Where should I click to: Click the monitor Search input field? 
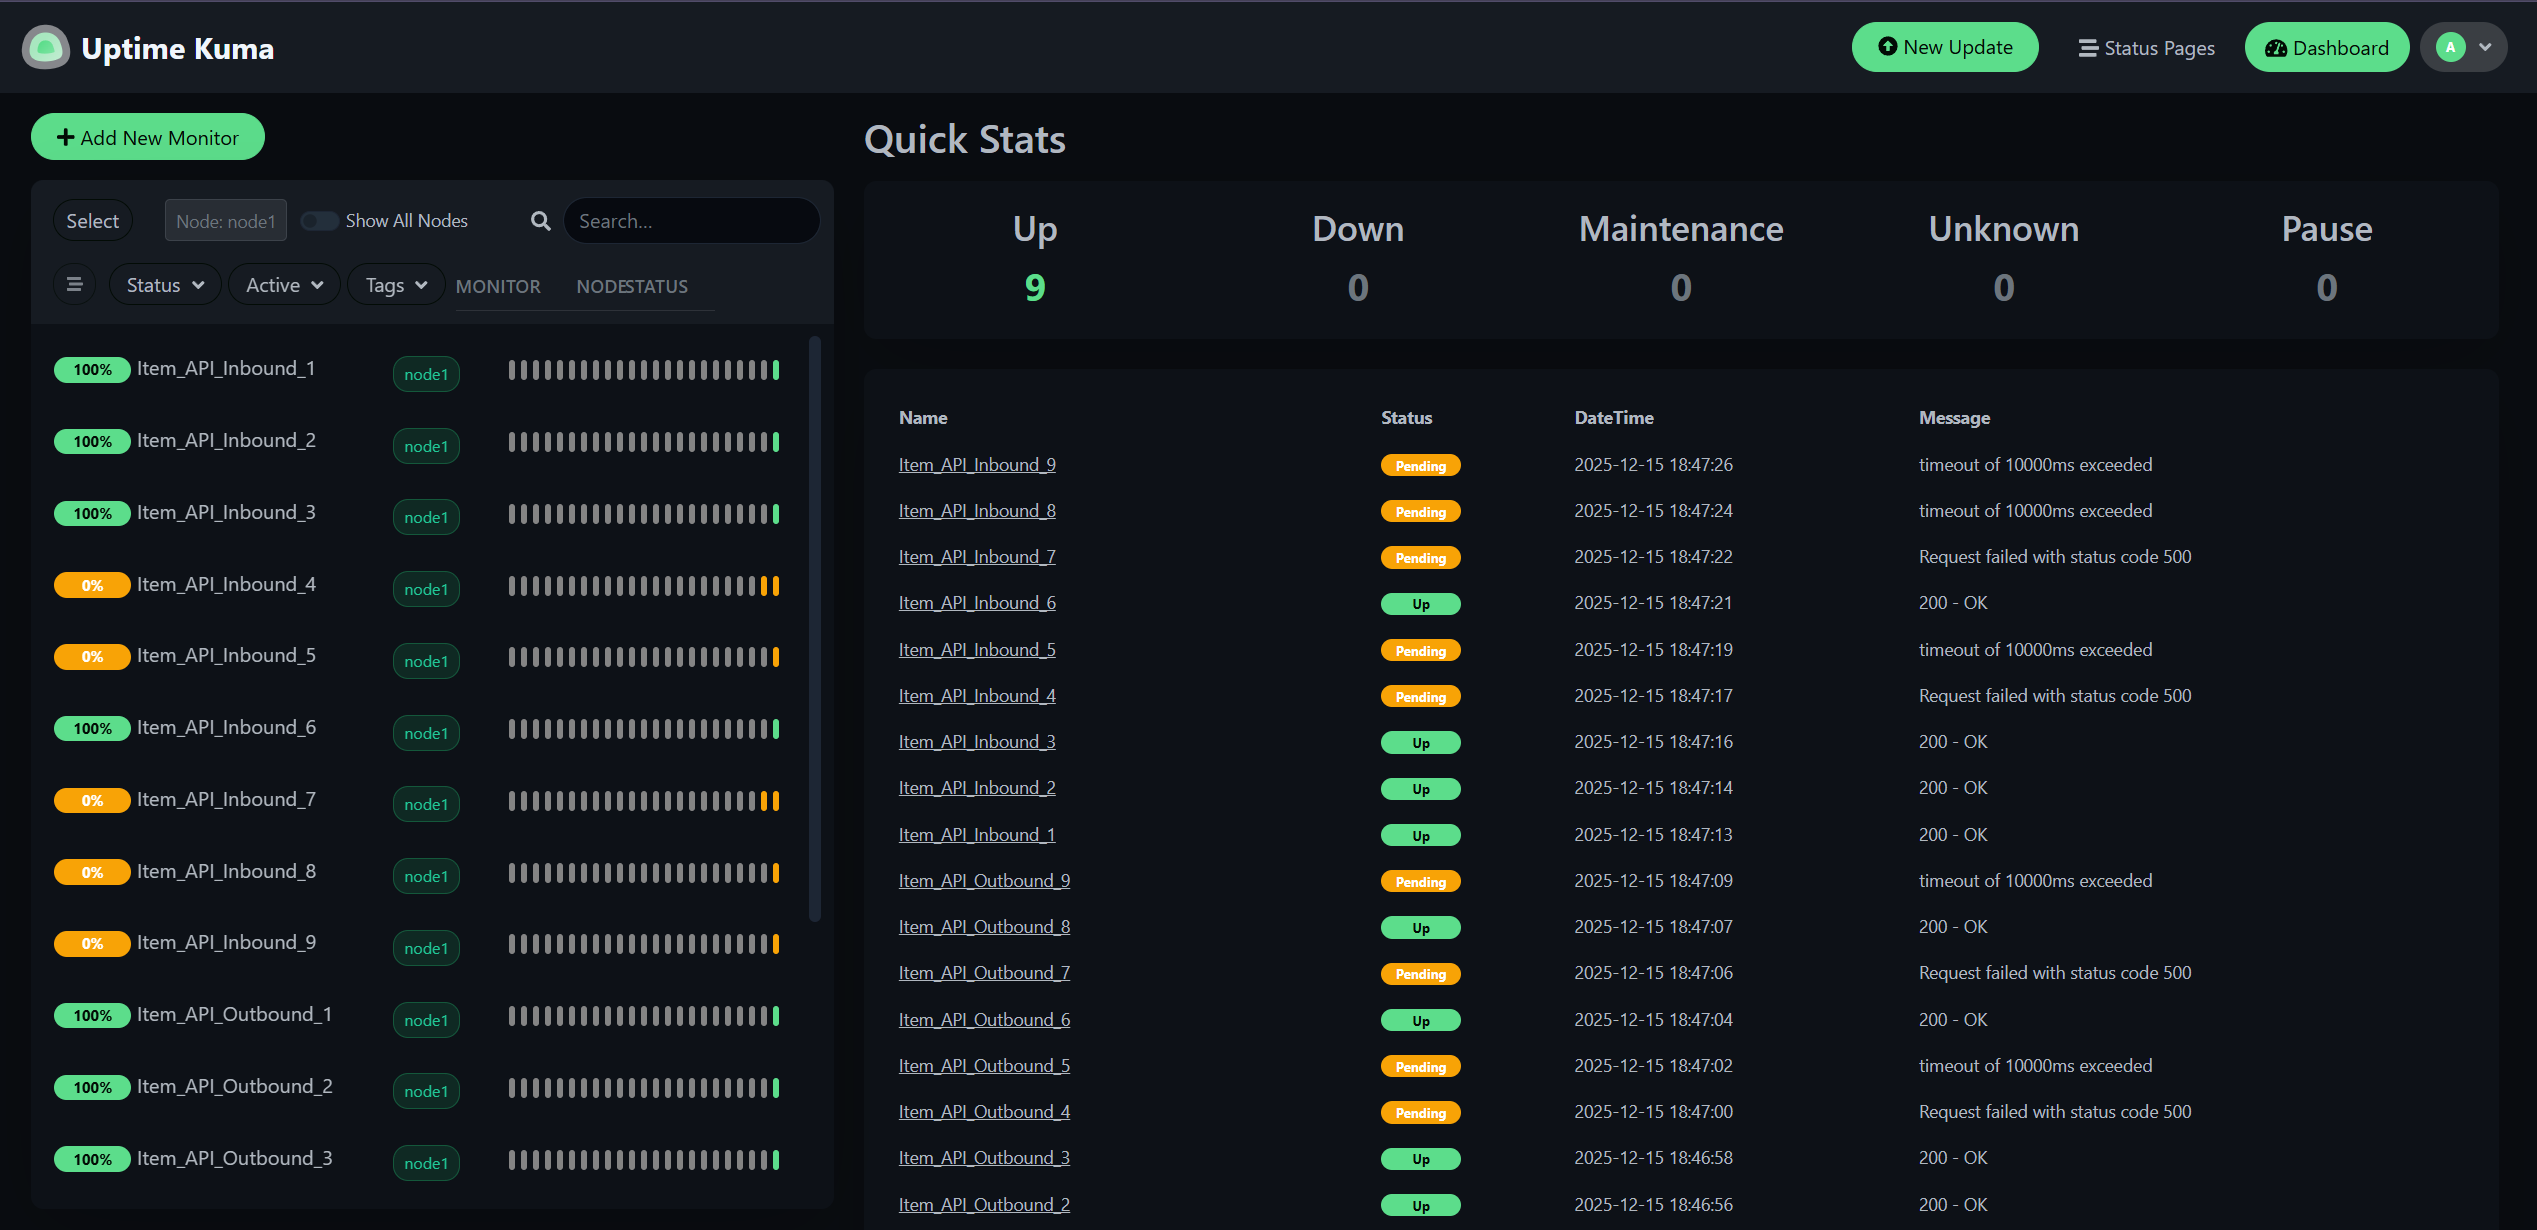[x=691, y=221]
